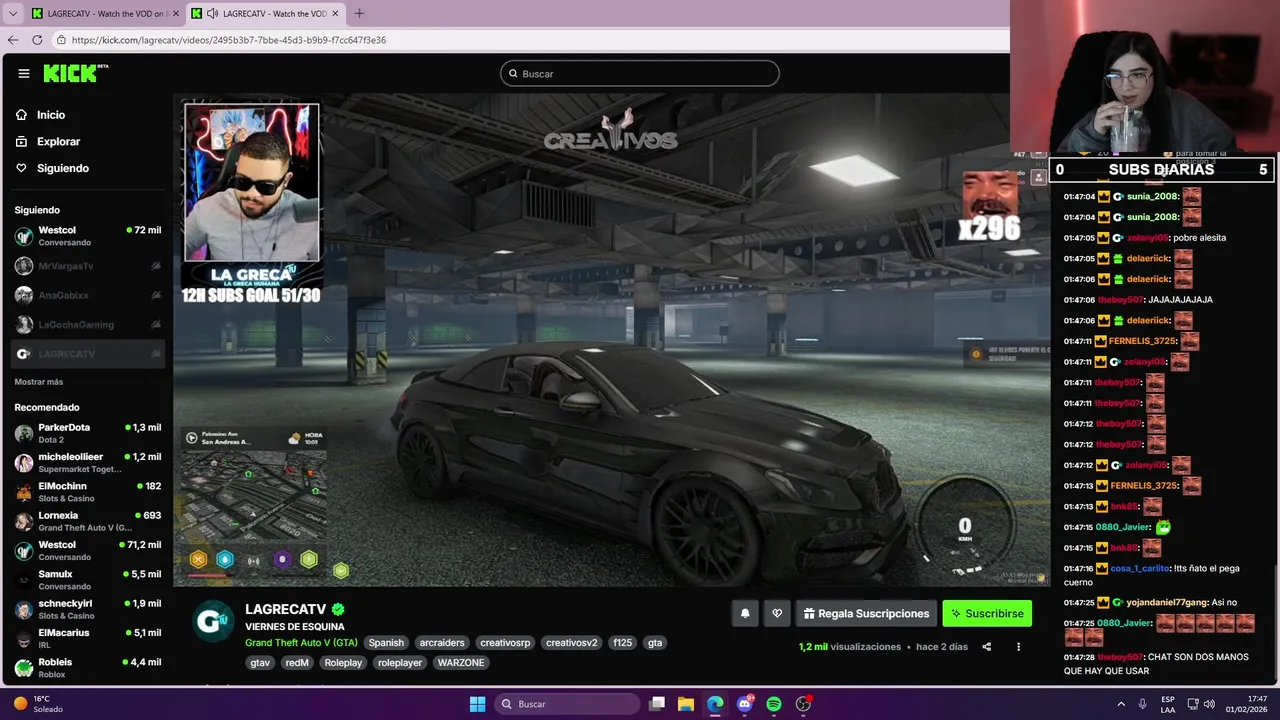Screen dimensions: 1280x720
Task: Open the LAGRECATV channel name link
Action: coord(286,609)
